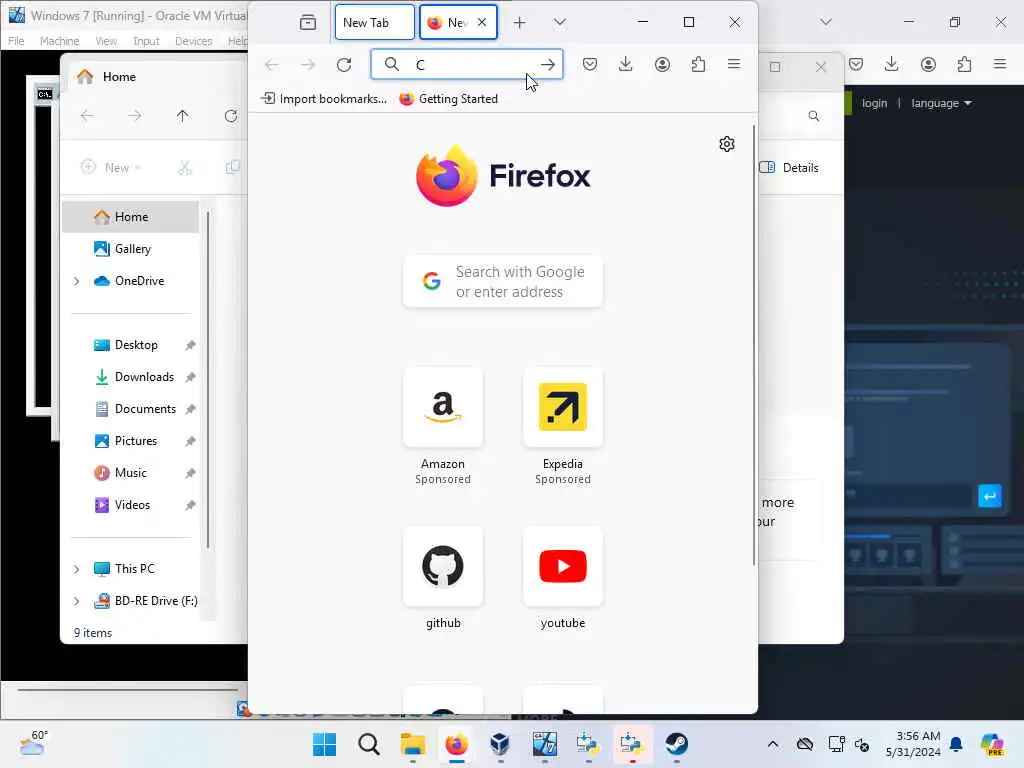
Task: Unpin Desktop using its pin icon
Action: coord(190,345)
